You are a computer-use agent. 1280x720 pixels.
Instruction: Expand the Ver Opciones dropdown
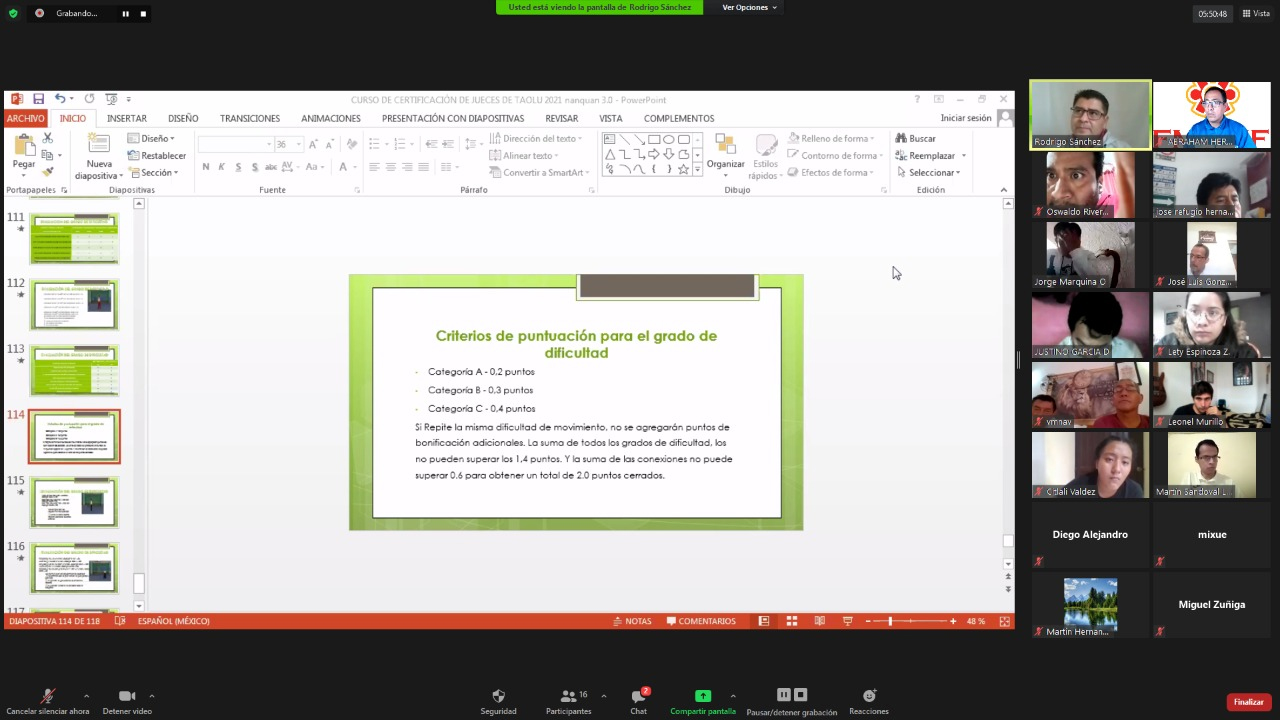tap(749, 8)
